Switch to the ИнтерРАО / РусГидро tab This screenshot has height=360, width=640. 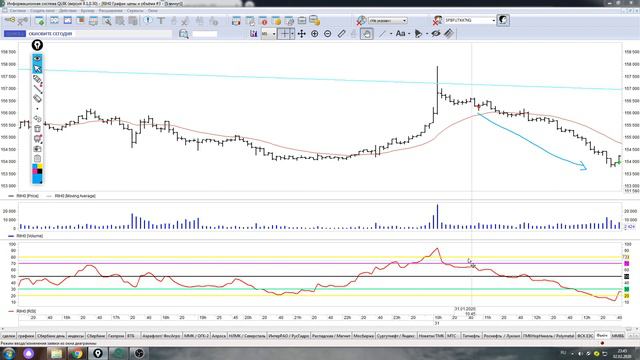[x=289, y=336]
